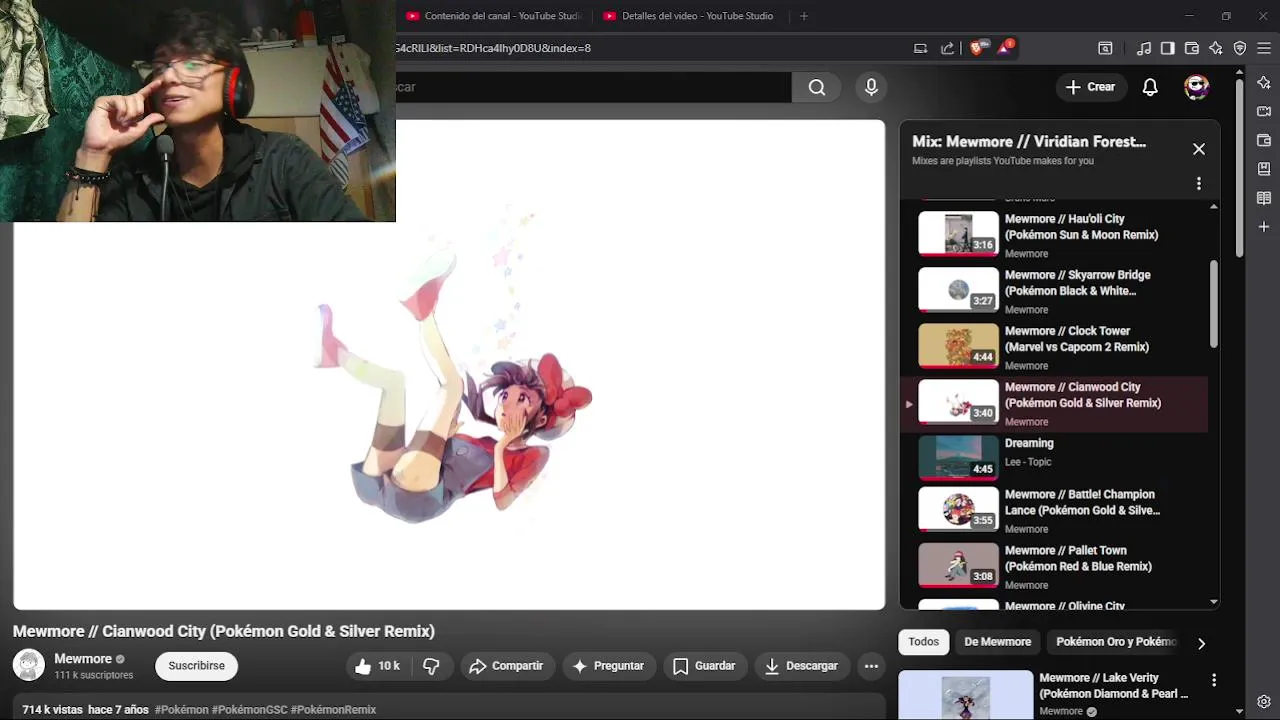Start voice search with the microphone icon
Viewport: 1280px width, 720px height.
(871, 87)
